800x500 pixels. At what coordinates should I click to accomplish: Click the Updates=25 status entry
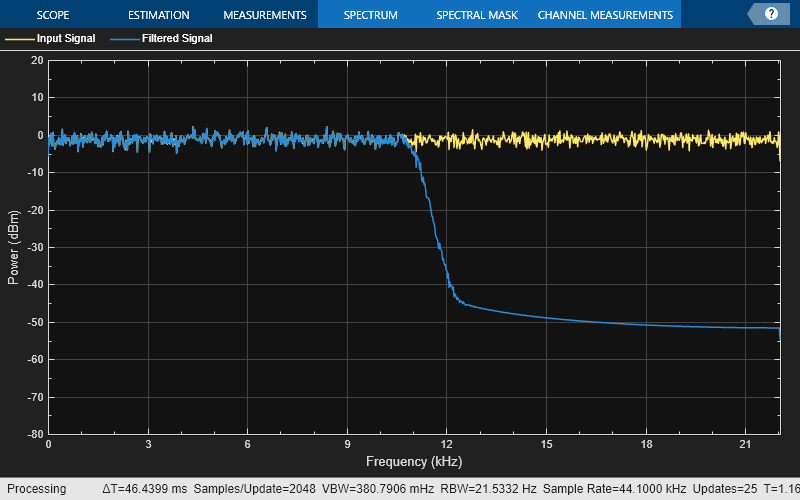tap(724, 489)
